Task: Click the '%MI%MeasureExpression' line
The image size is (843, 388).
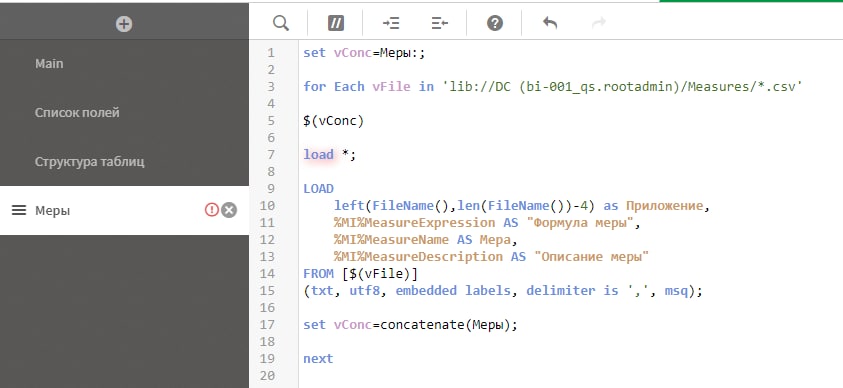Action: [x=487, y=222]
